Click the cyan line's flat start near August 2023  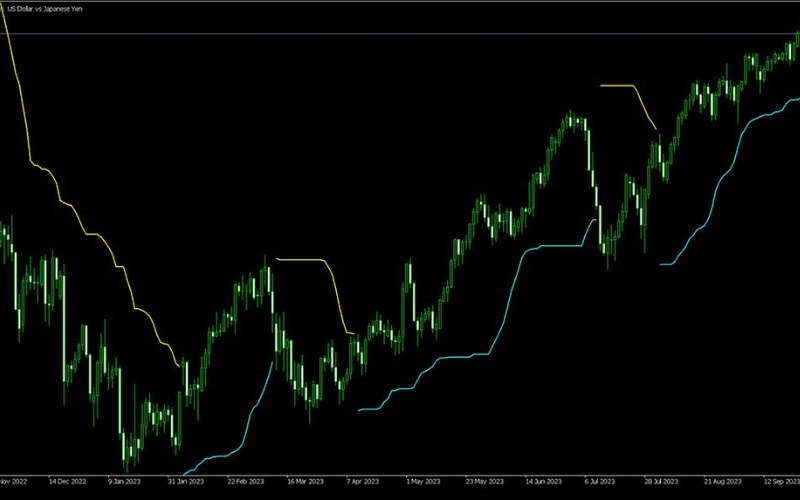(x=668, y=264)
